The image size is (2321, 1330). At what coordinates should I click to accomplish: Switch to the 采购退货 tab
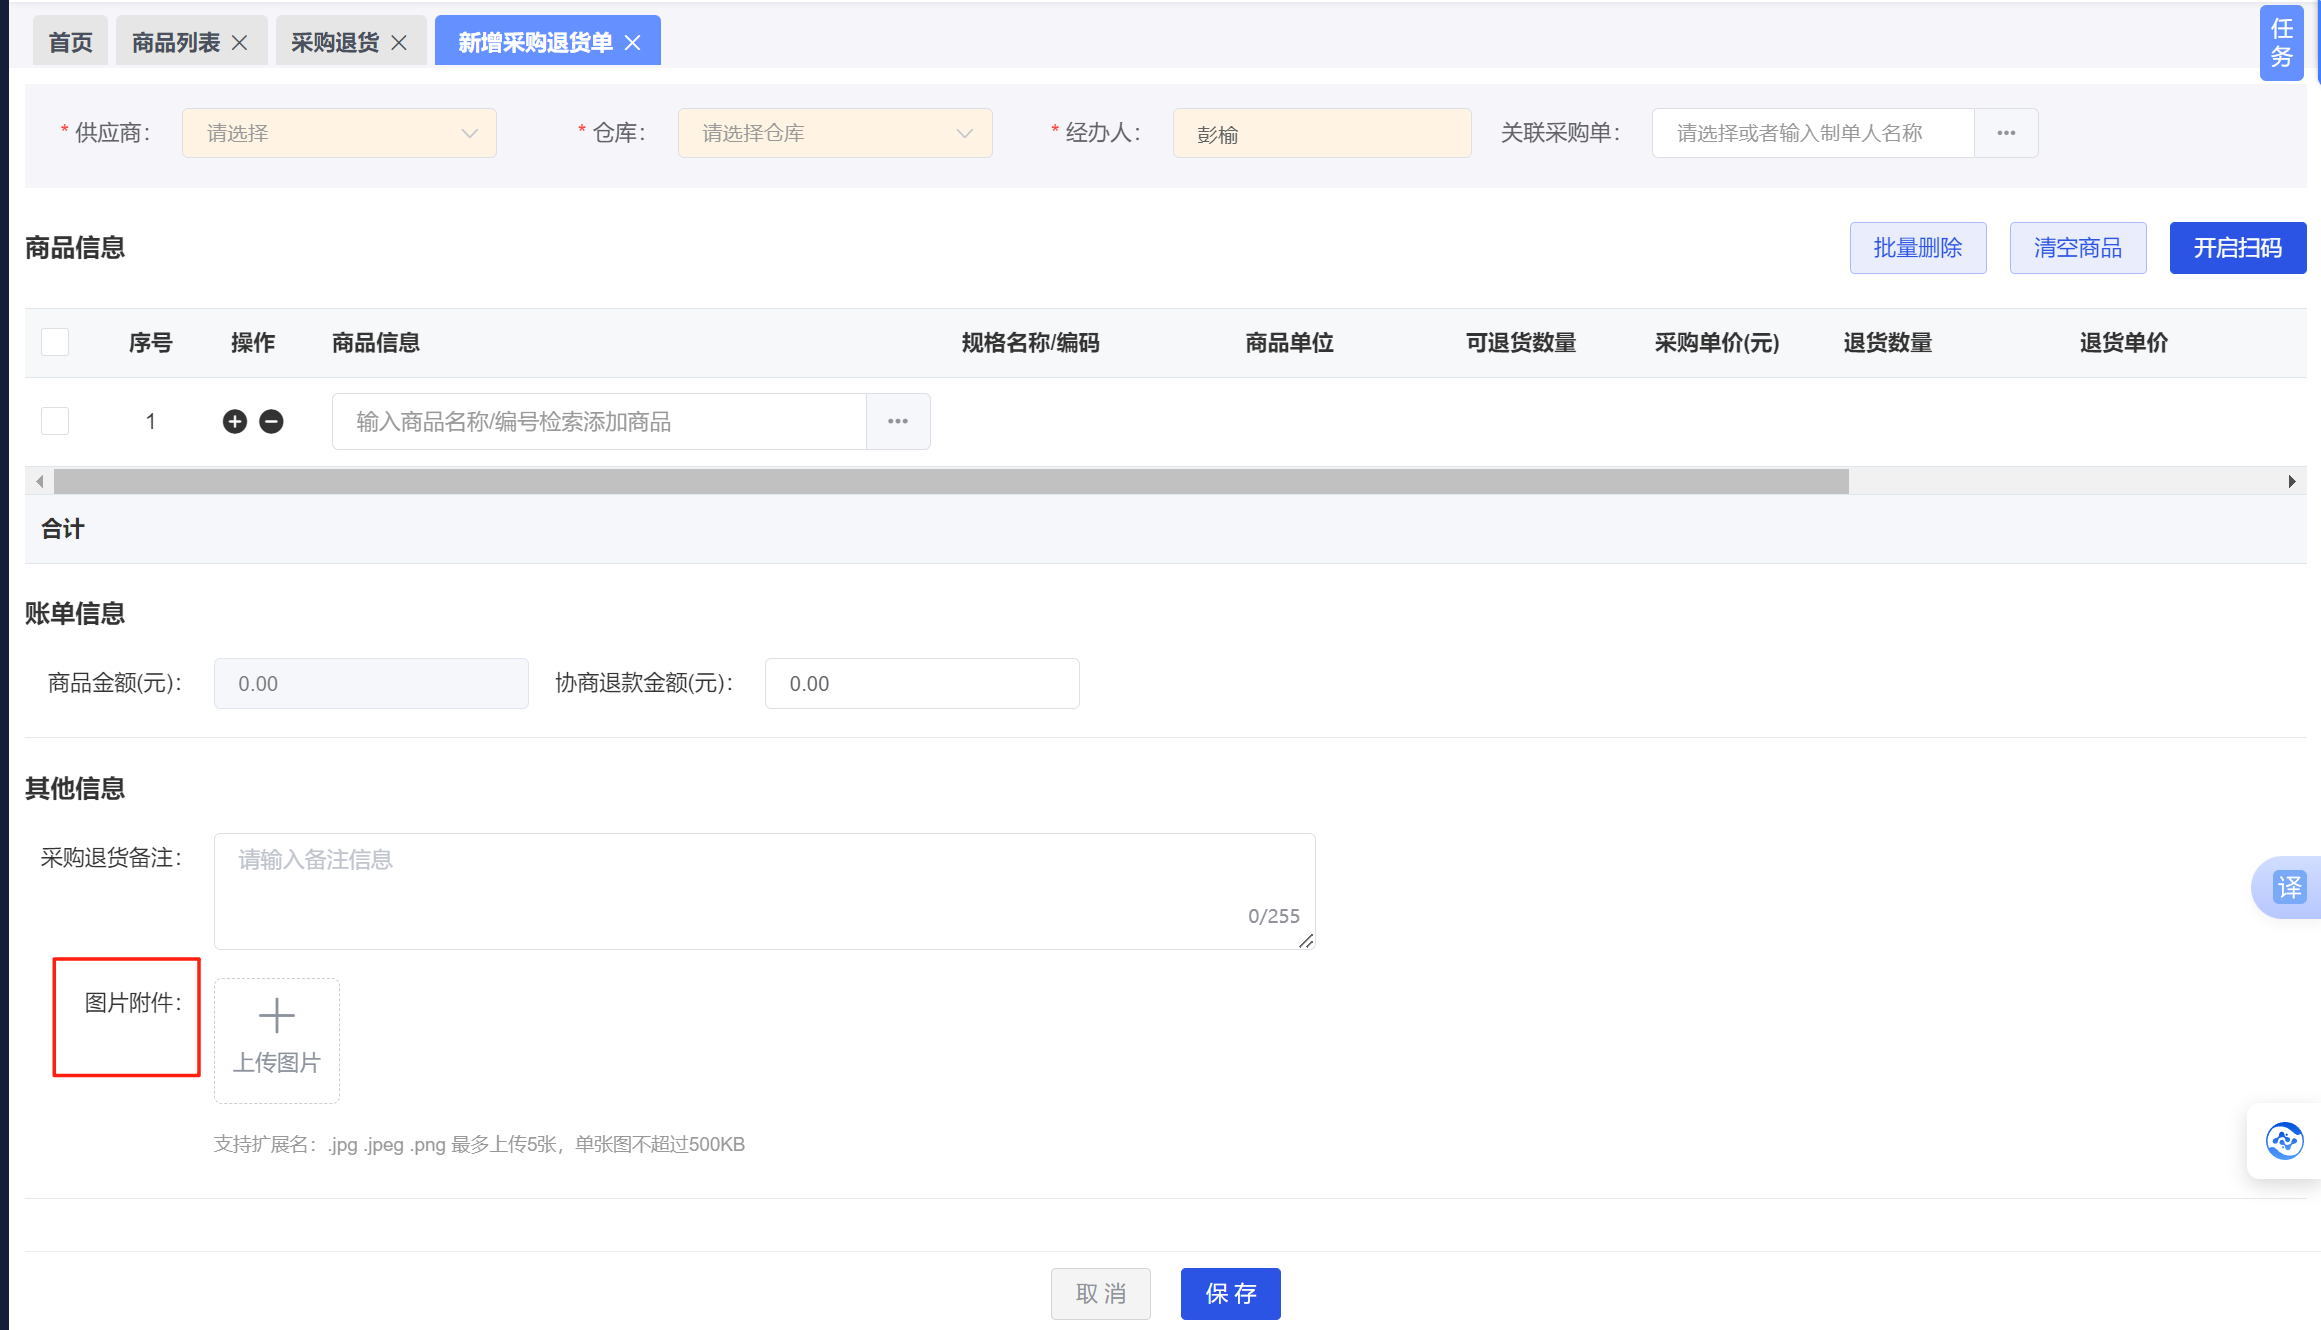[335, 42]
